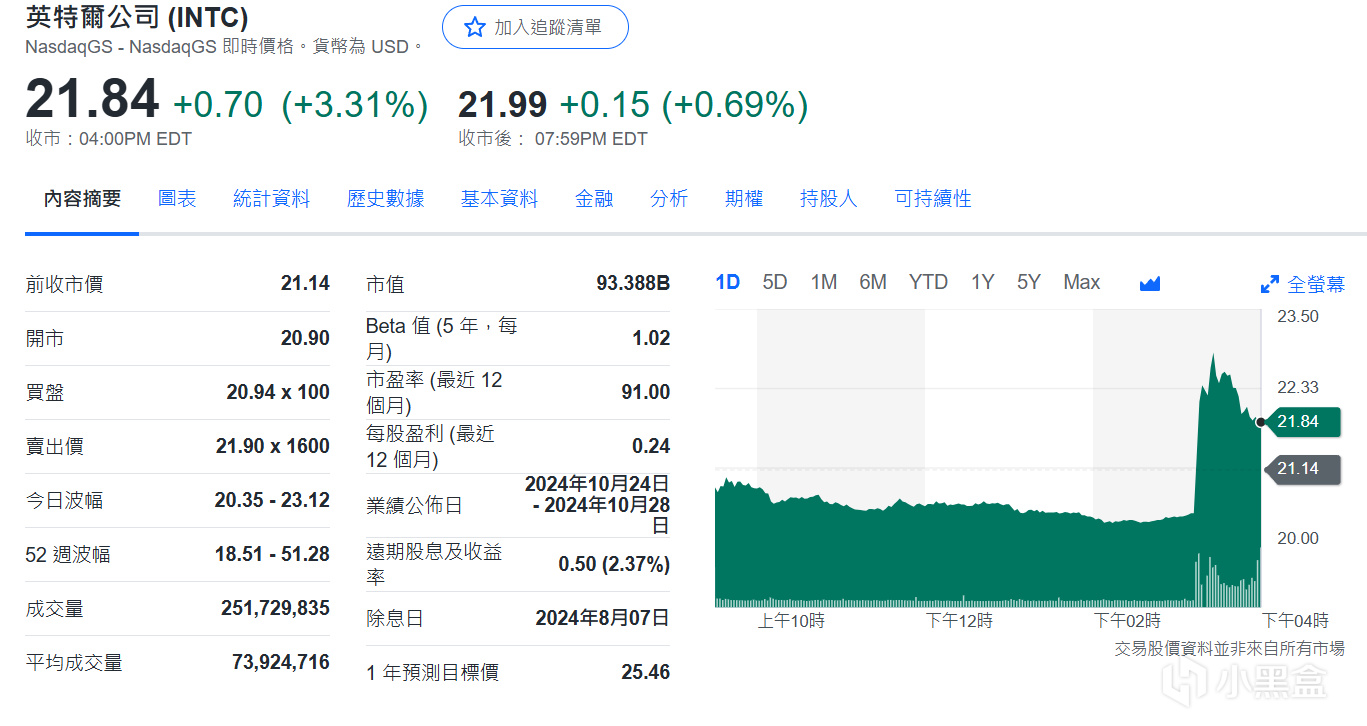Go to the 基本資料 tab

point(499,199)
